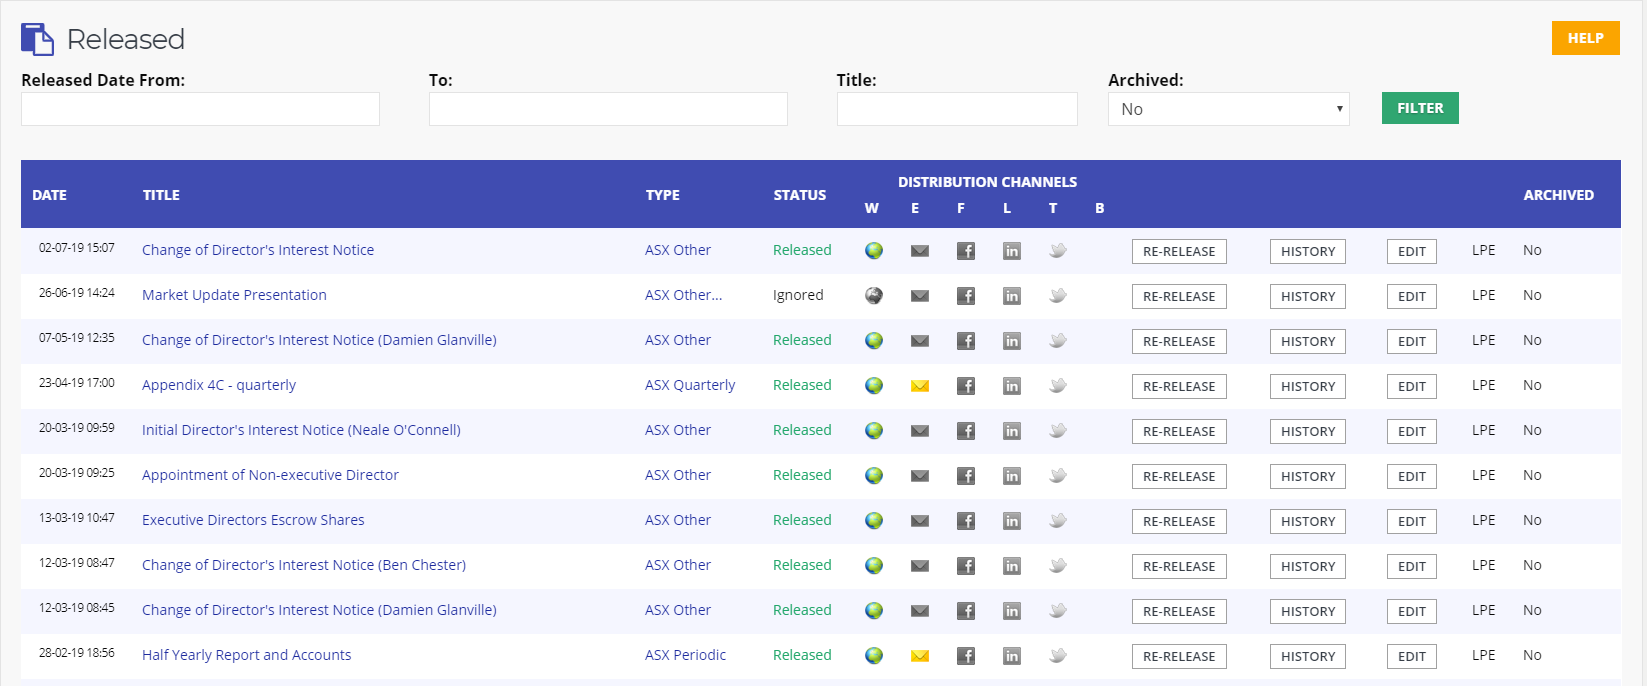Click the TYPE column header
1647x686 pixels.
point(662,195)
